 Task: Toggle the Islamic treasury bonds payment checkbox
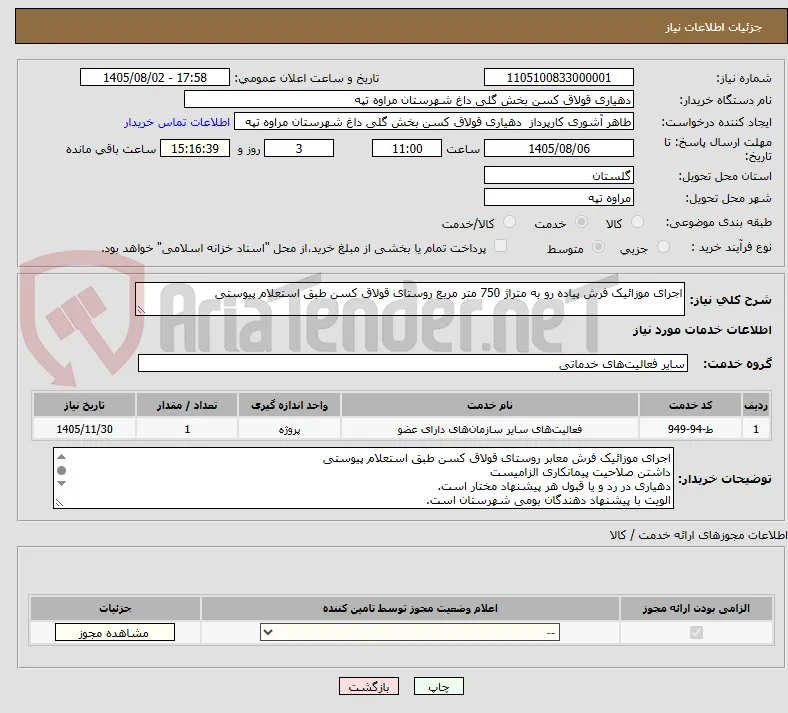[x=500, y=246]
